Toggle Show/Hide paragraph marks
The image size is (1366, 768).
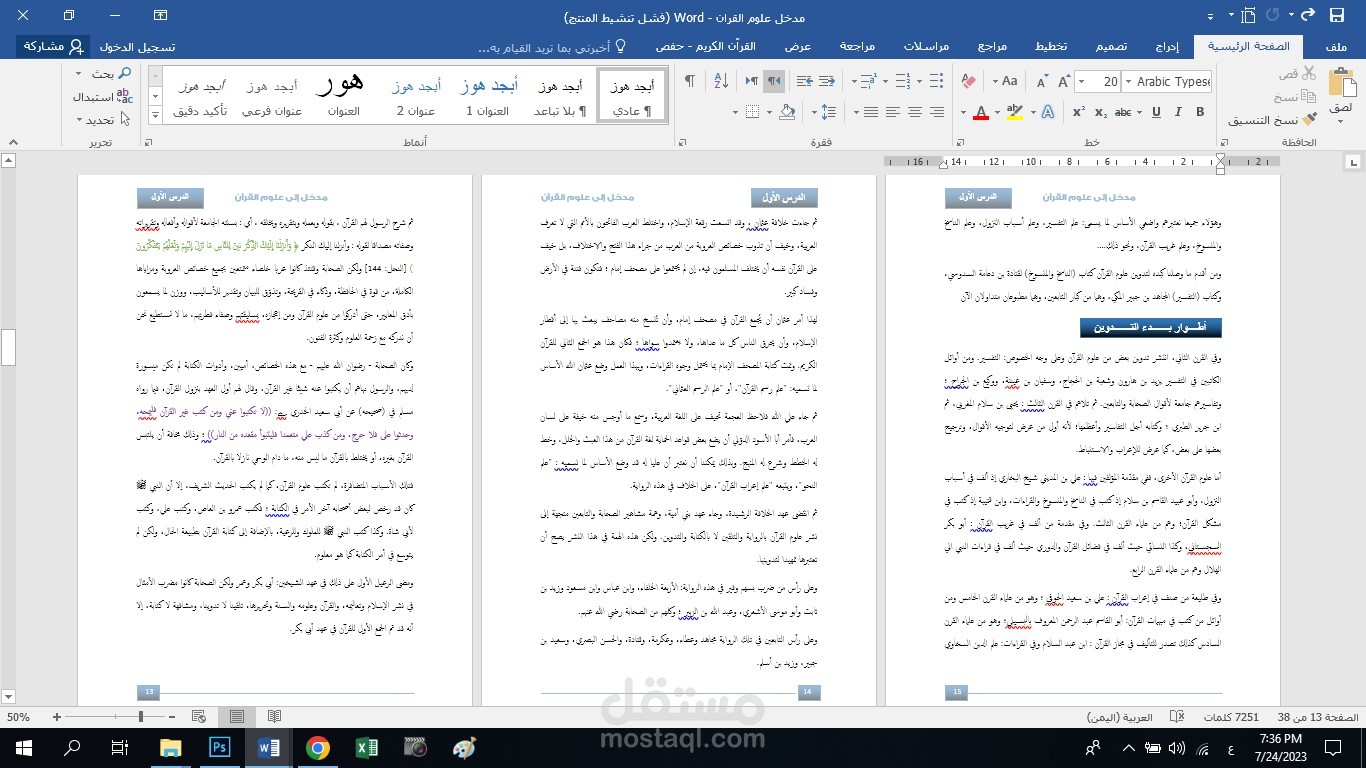689,81
